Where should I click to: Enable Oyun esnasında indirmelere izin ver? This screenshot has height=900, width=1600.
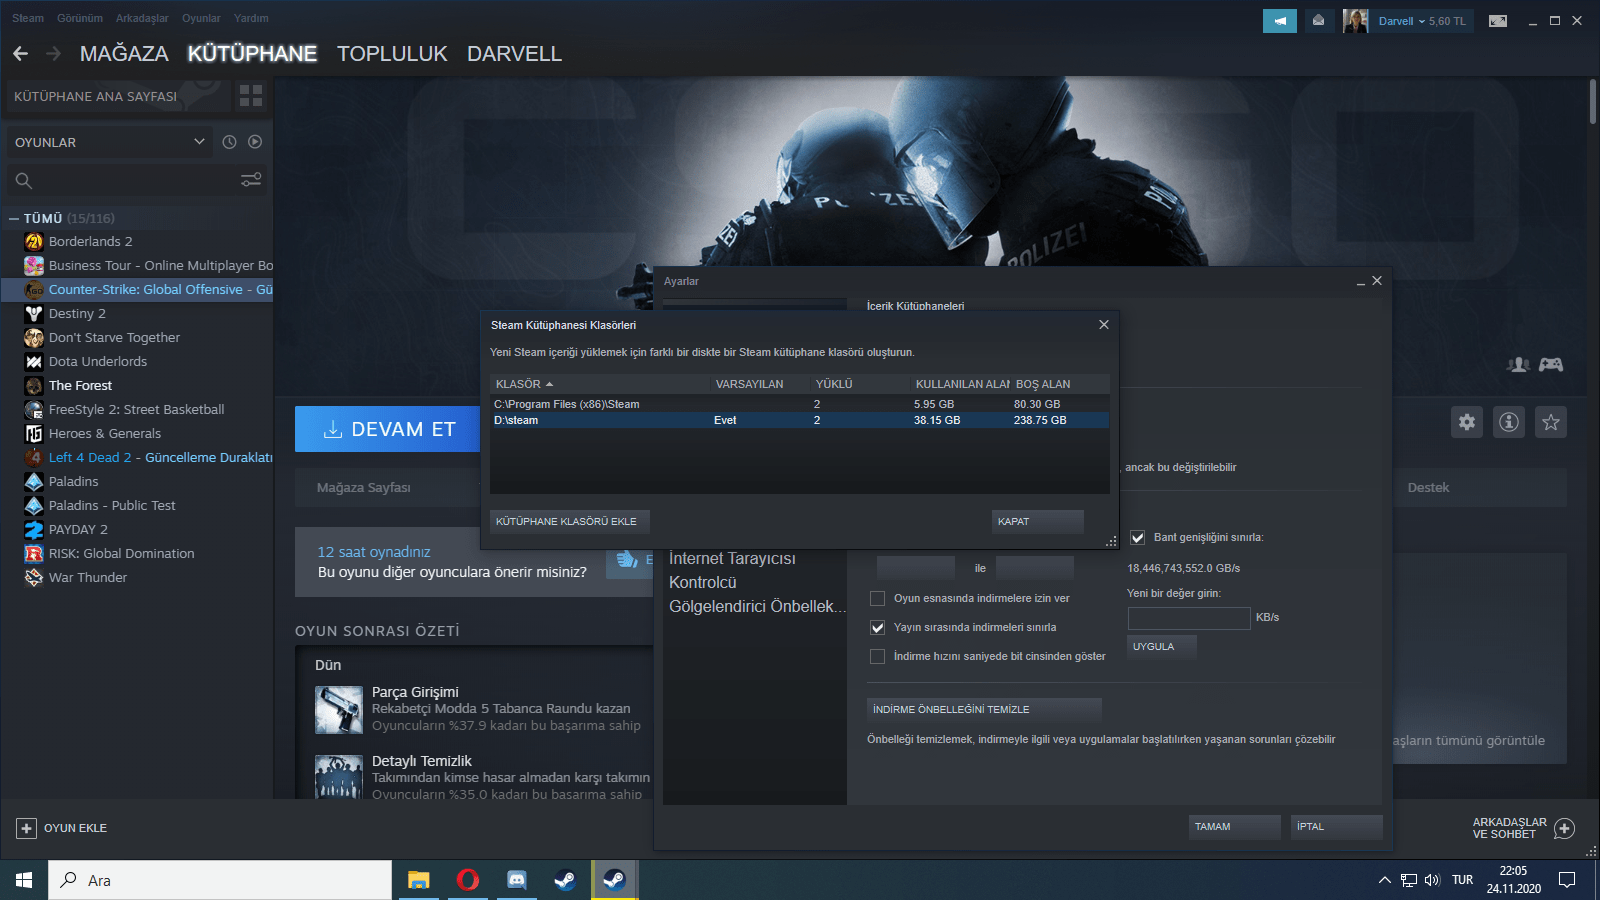pyautogui.click(x=877, y=599)
